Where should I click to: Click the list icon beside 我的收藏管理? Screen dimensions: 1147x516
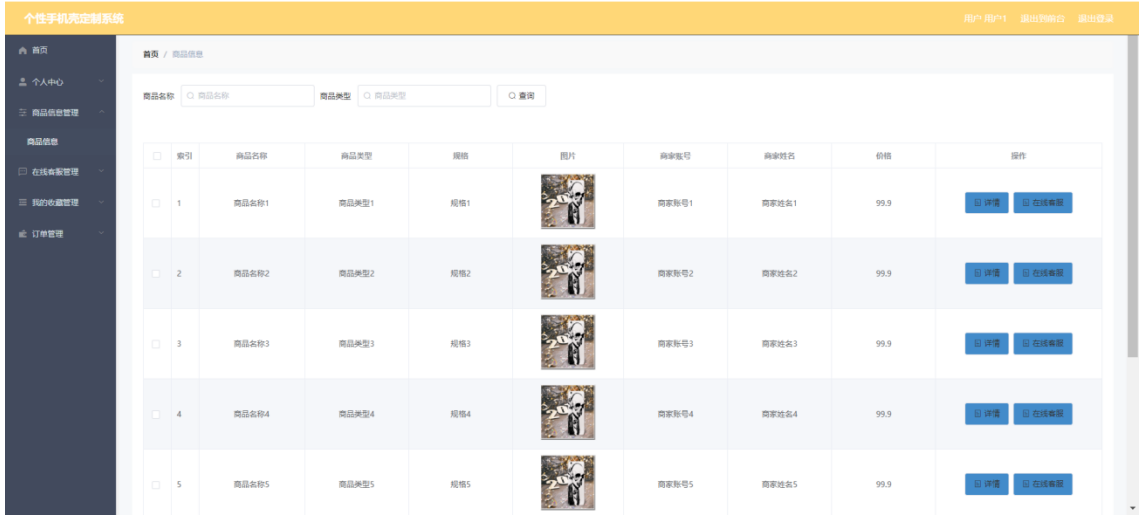23,203
